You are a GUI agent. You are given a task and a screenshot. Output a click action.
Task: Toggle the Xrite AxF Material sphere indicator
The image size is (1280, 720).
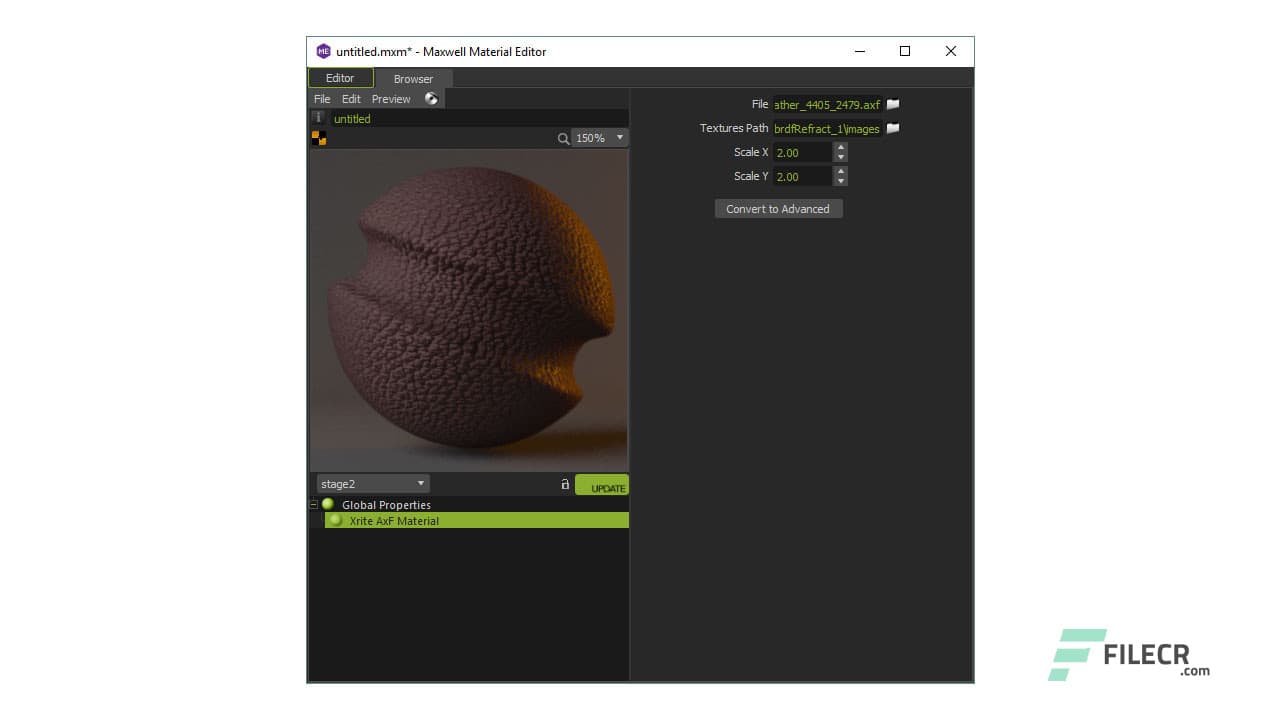click(335, 520)
